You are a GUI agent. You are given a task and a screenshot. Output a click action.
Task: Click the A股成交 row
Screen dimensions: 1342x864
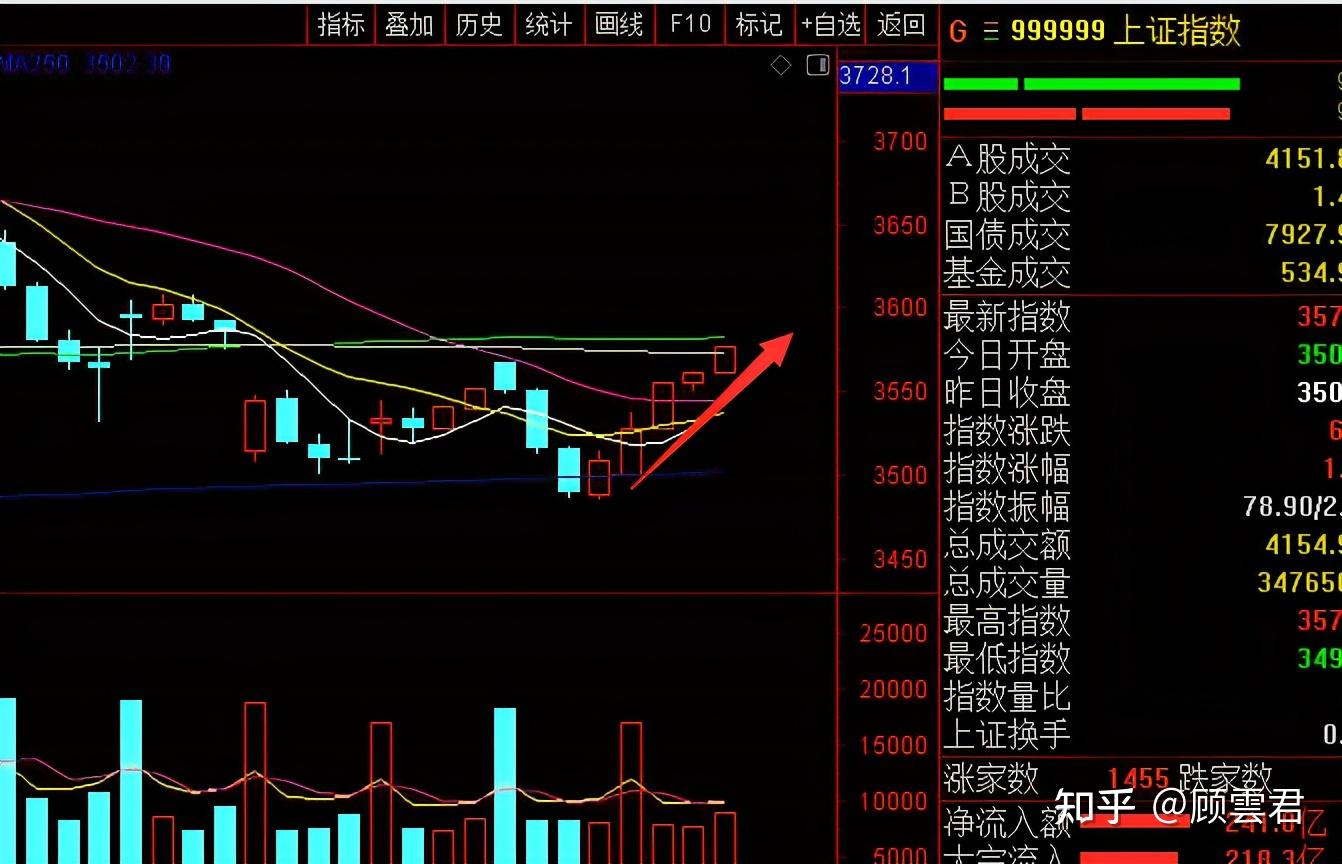coord(1142,158)
